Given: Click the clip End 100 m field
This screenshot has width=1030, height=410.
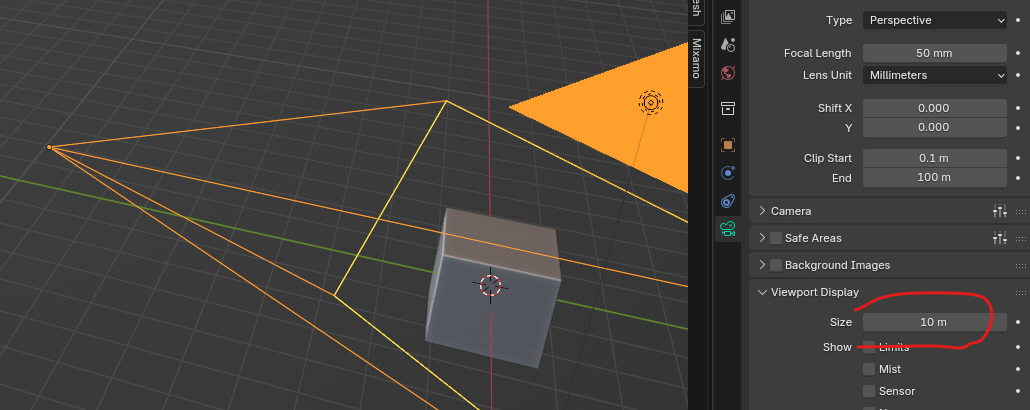Looking at the screenshot, I should tap(935, 177).
